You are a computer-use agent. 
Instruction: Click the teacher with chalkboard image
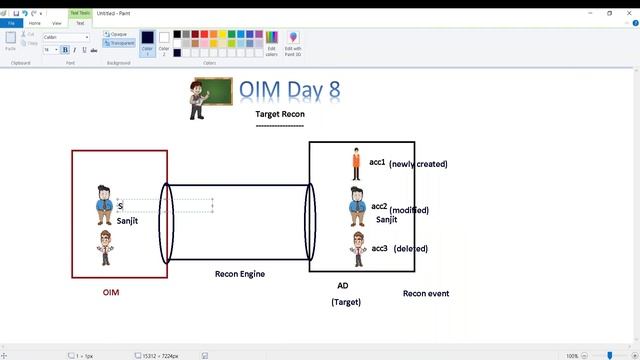tap(211, 98)
